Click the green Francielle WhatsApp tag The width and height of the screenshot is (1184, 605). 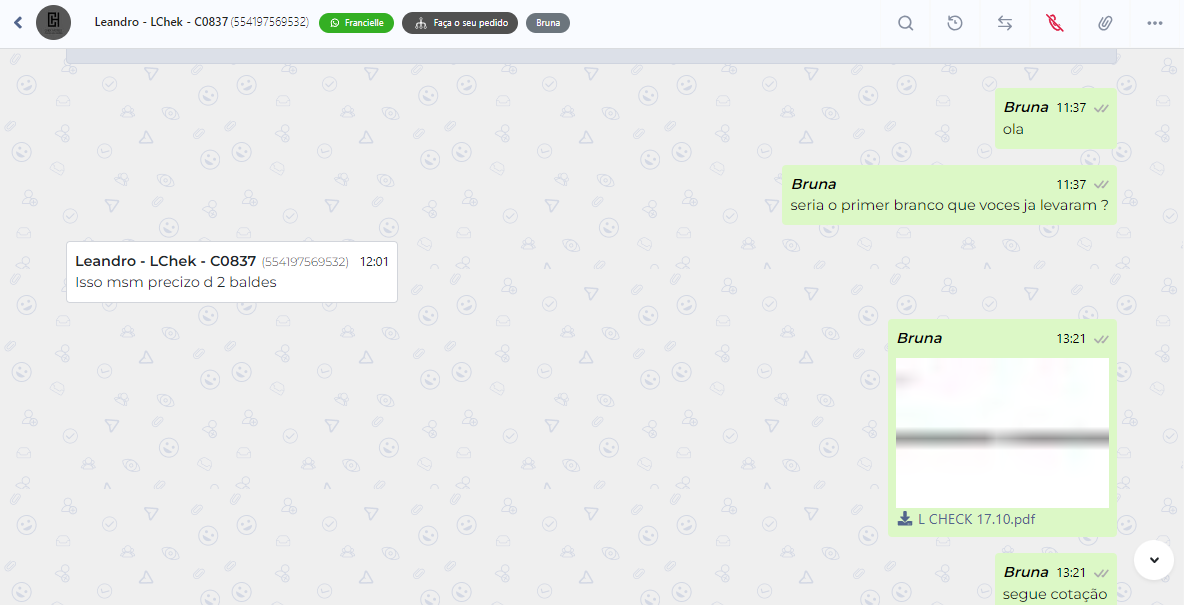356,23
